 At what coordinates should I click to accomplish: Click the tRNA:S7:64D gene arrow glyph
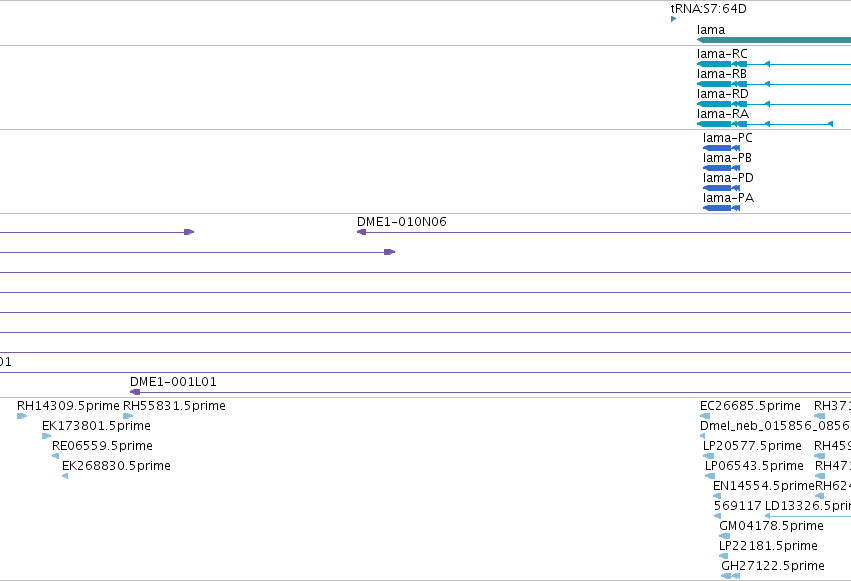click(x=674, y=19)
